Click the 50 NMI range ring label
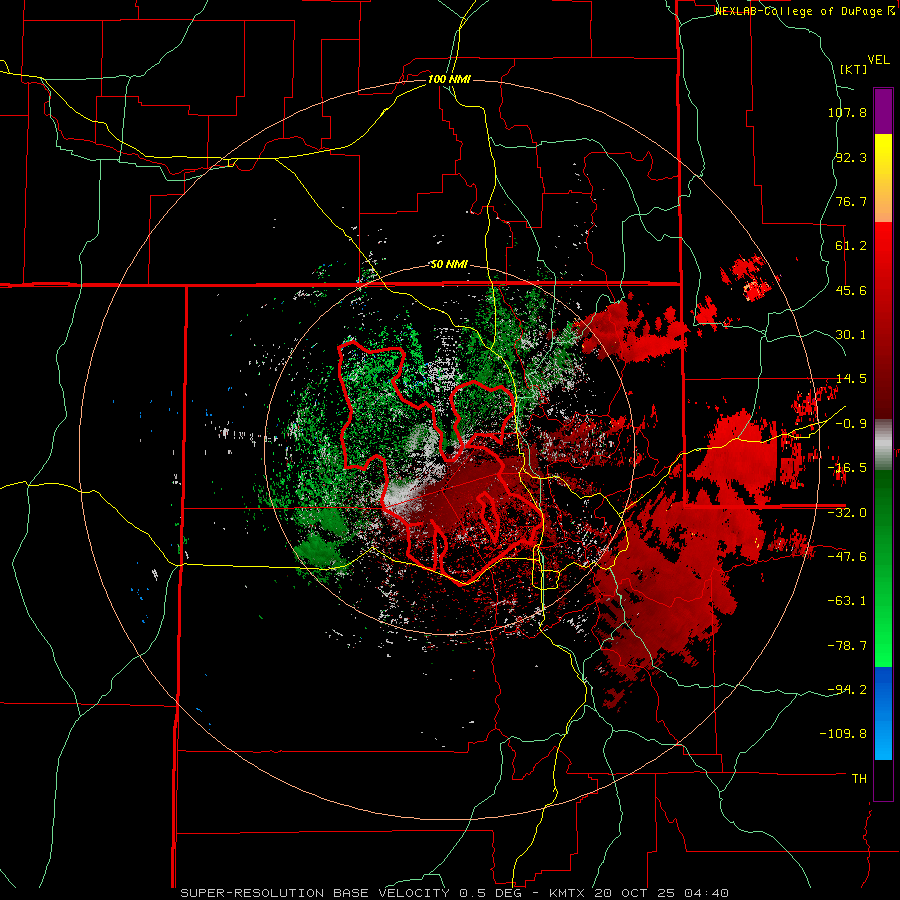Image resolution: width=900 pixels, height=900 pixels. (449, 265)
